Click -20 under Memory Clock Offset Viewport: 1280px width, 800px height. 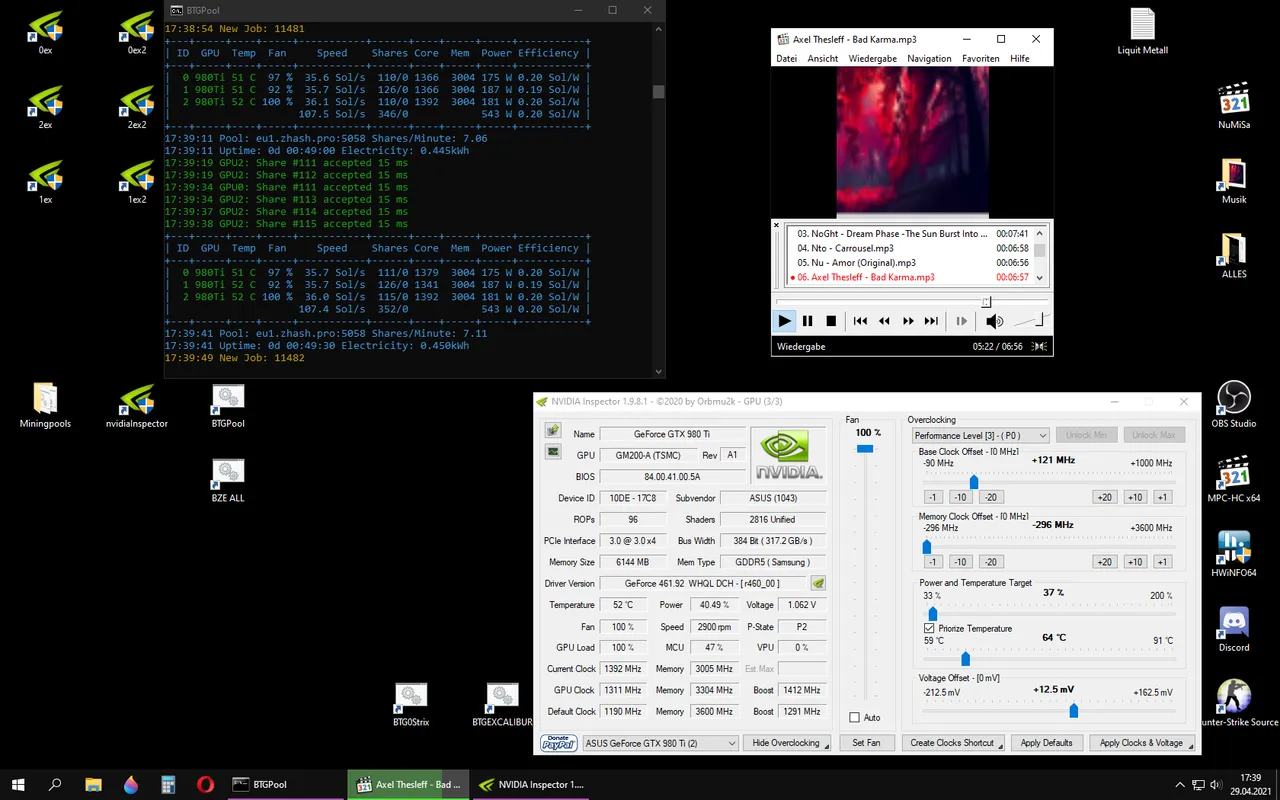[x=990, y=562]
